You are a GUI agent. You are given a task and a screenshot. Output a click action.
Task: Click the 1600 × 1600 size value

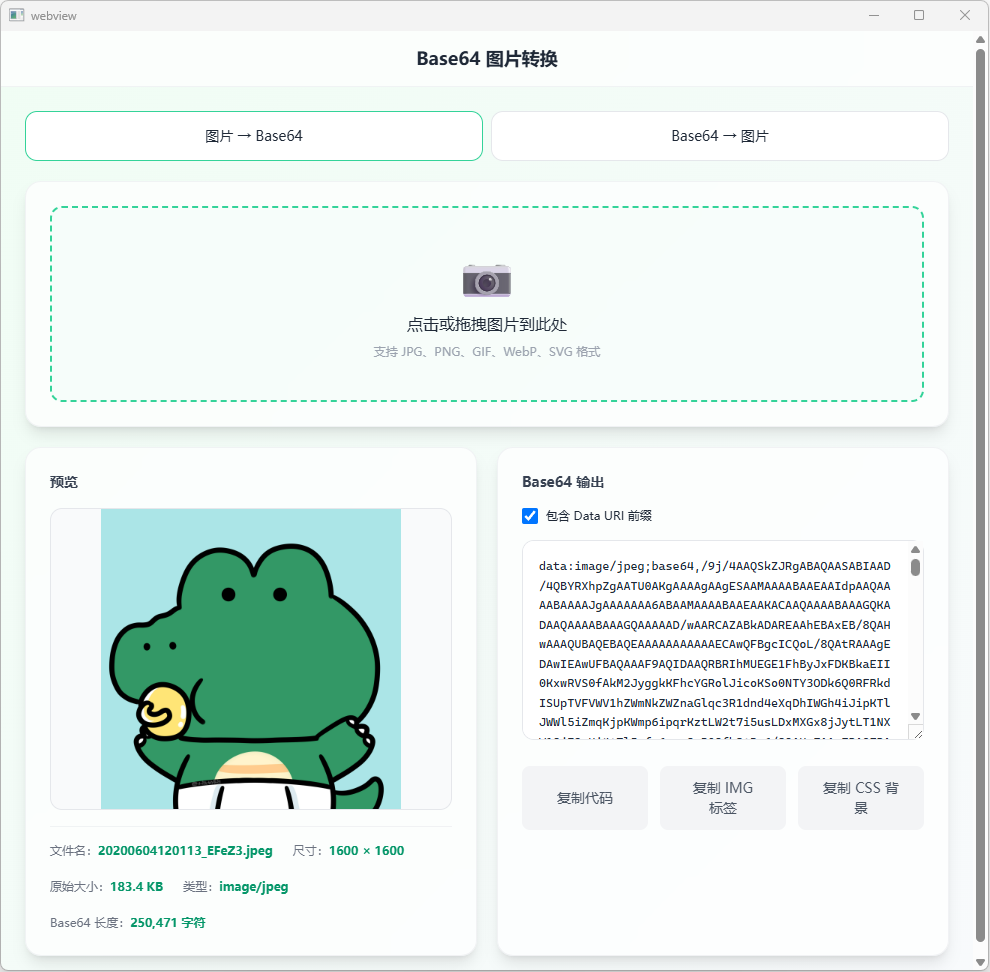366,851
